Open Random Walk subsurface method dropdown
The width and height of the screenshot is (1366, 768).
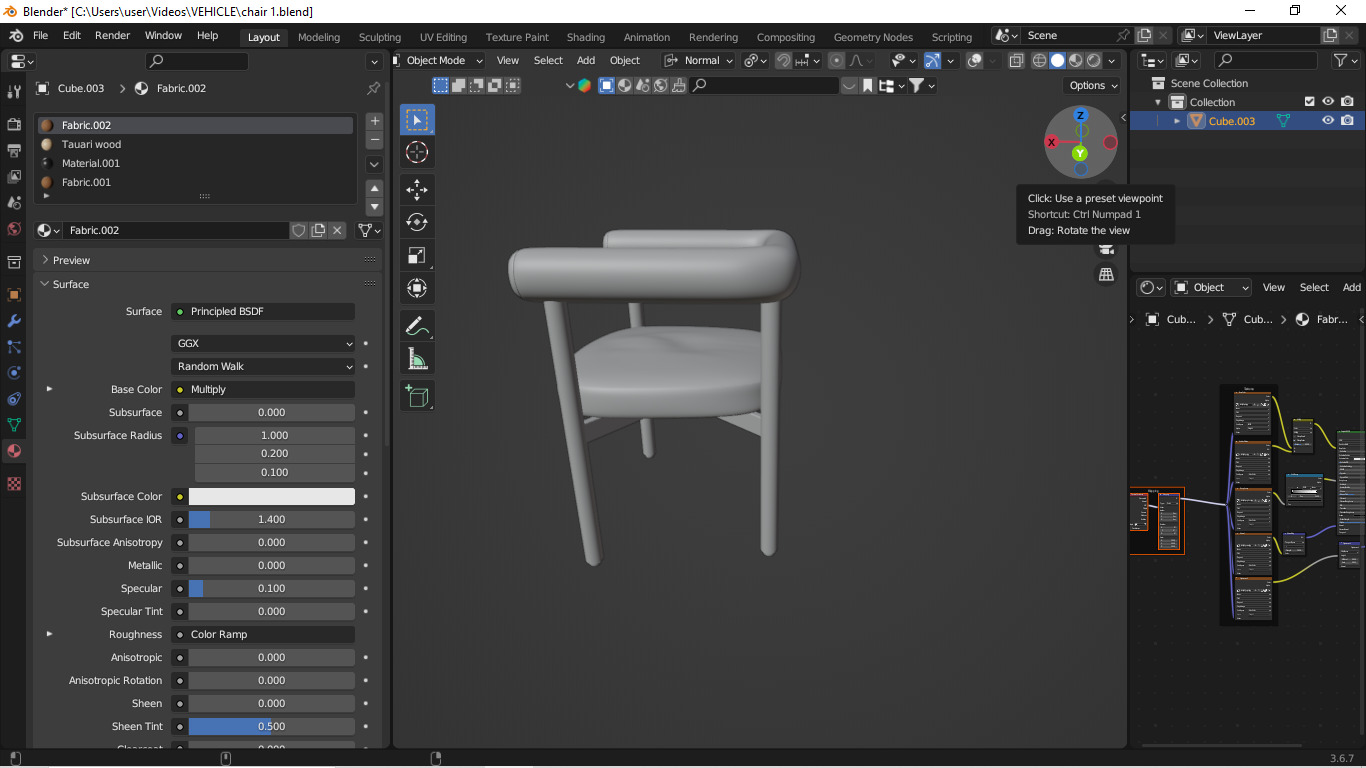point(263,366)
